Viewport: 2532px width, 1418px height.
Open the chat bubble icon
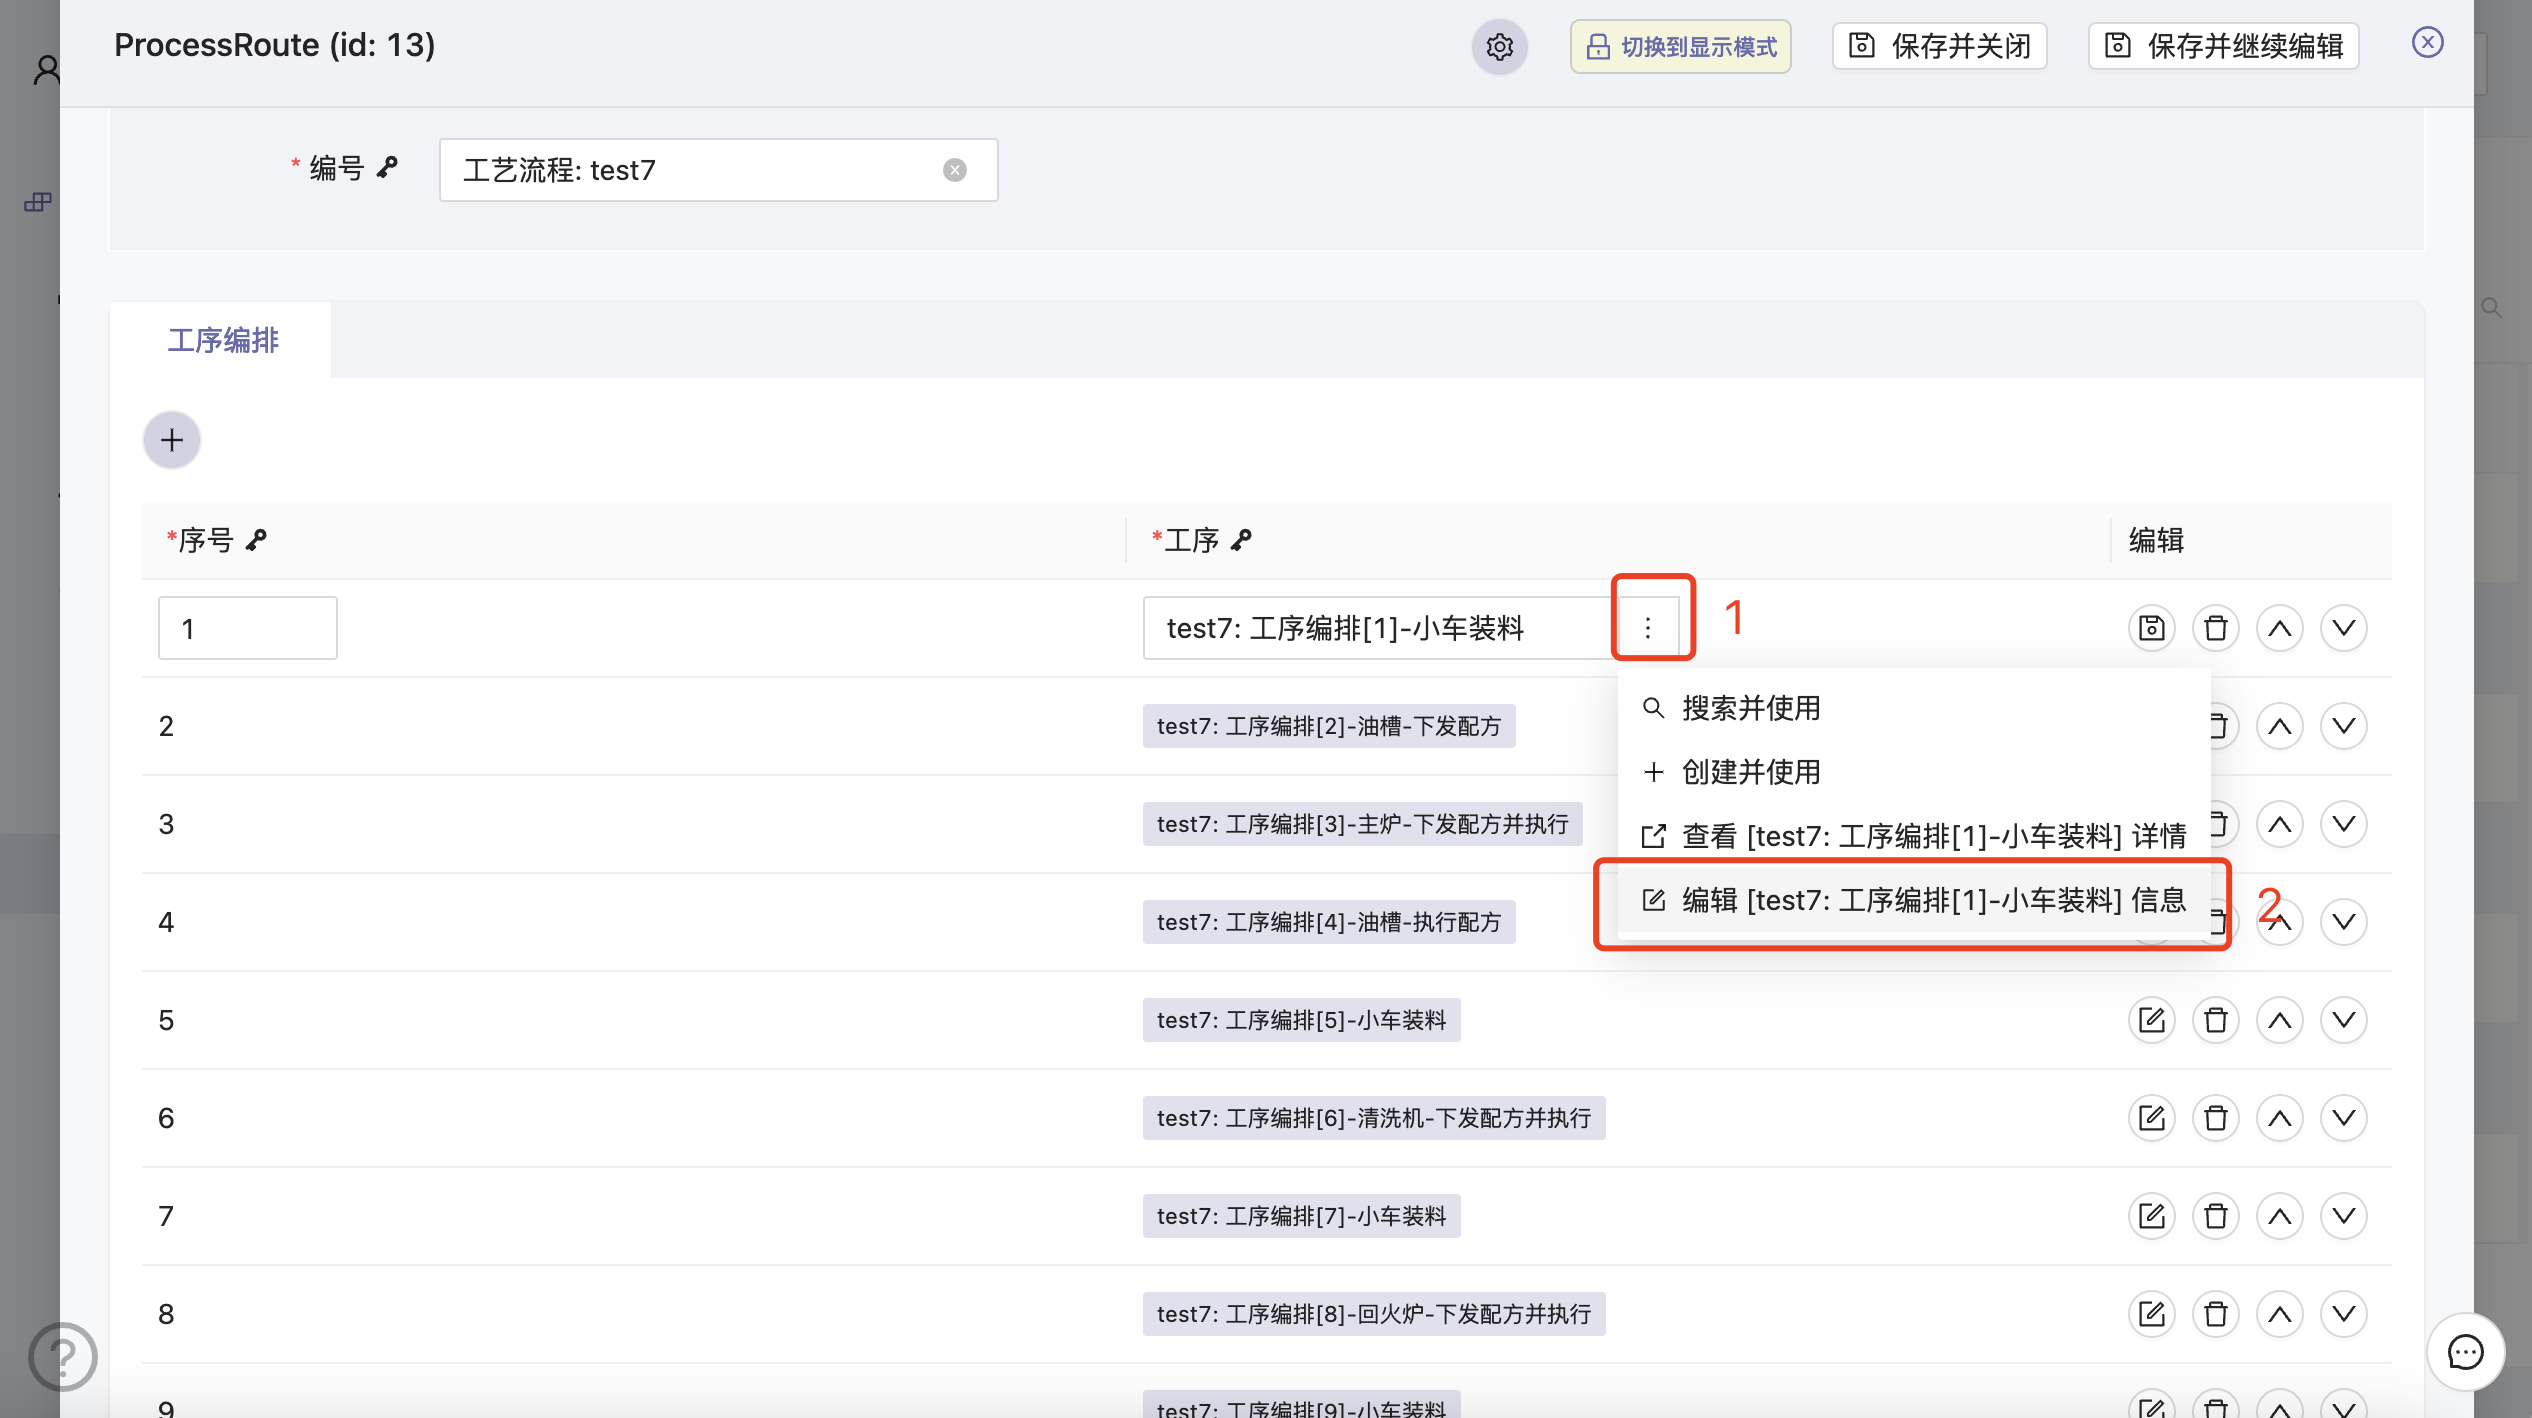[x=2465, y=1353]
